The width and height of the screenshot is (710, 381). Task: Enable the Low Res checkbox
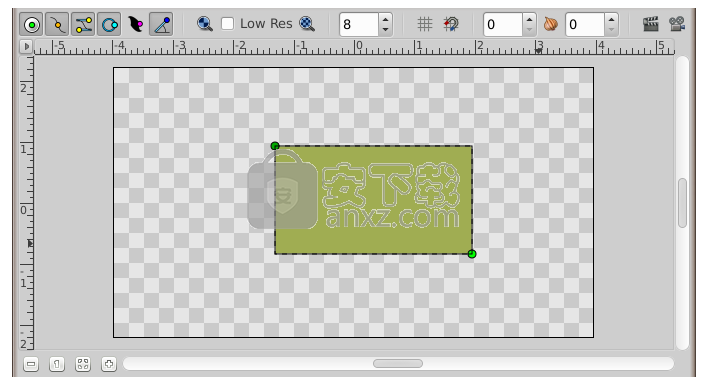pos(227,24)
